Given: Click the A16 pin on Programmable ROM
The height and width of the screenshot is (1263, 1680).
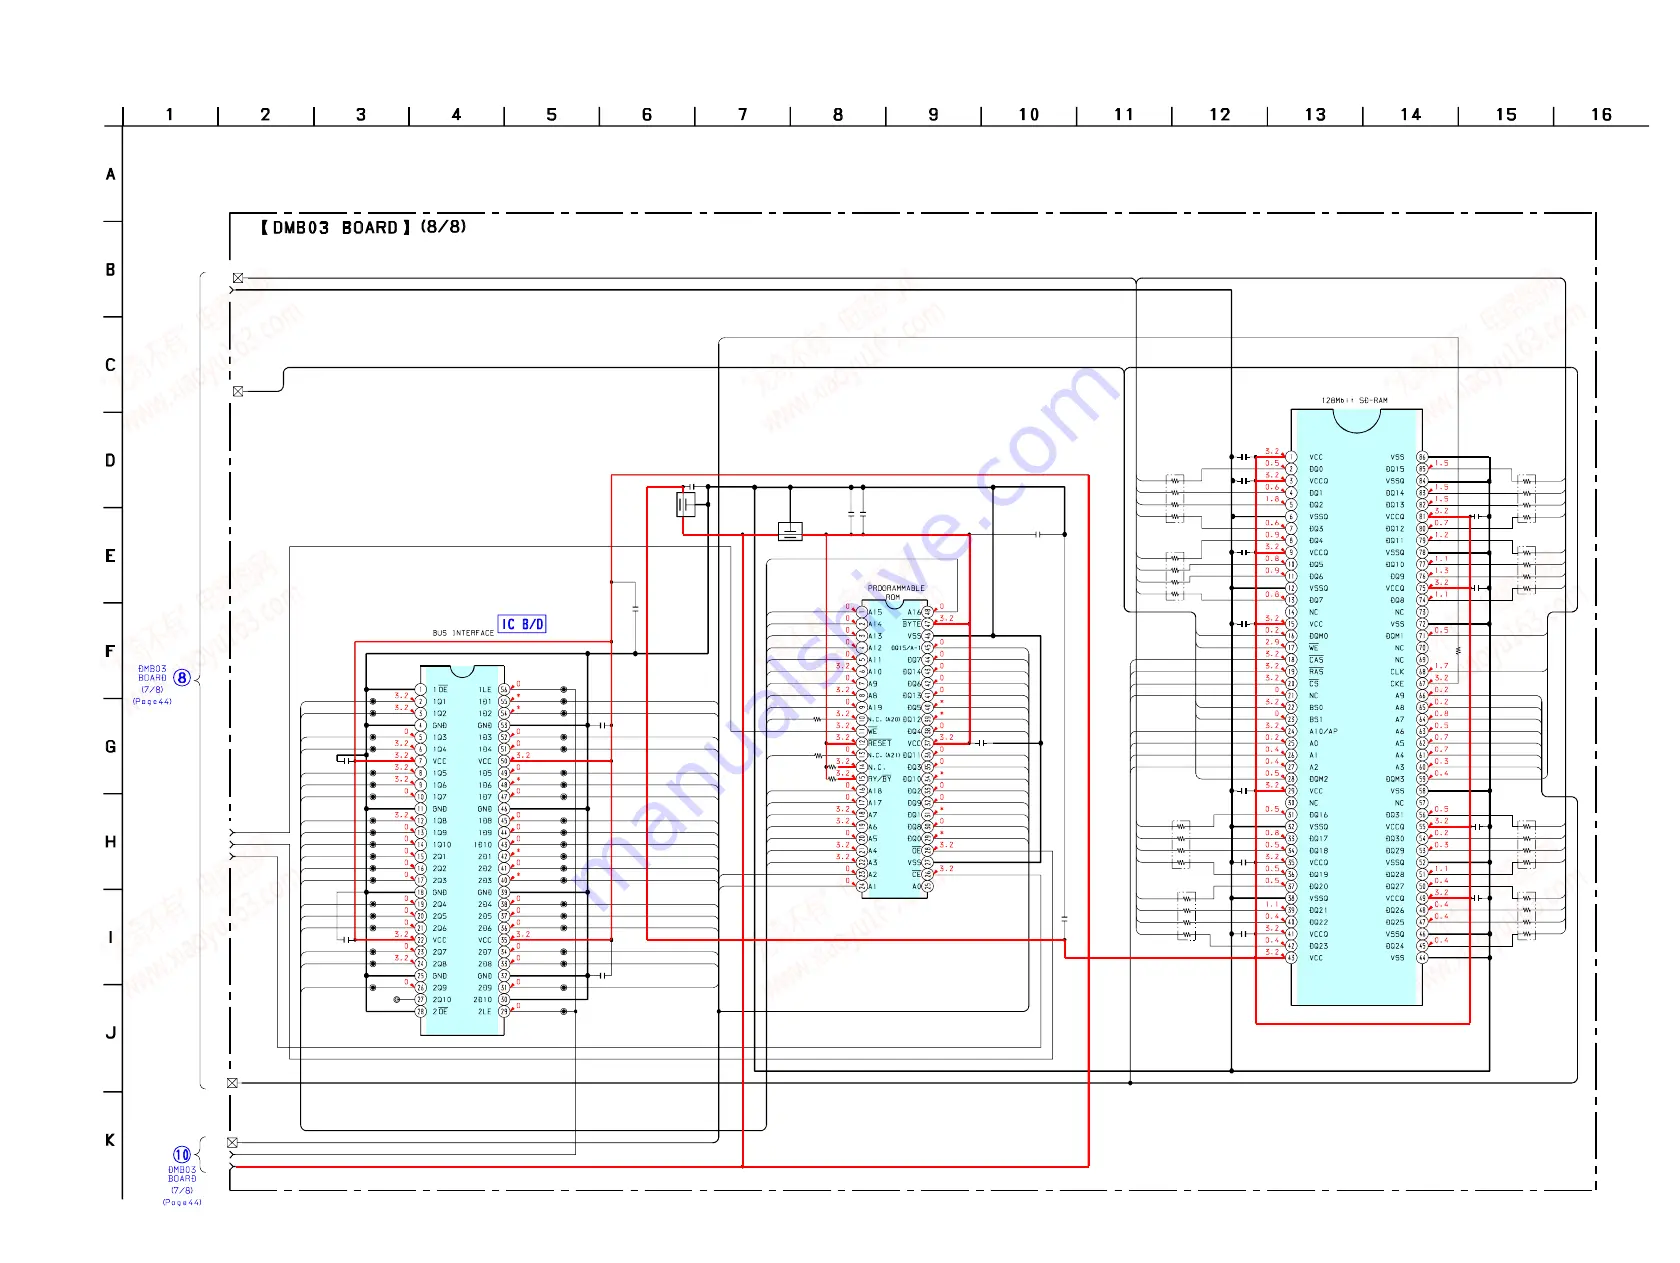Looking at the screenshot, I should [914, 612].
